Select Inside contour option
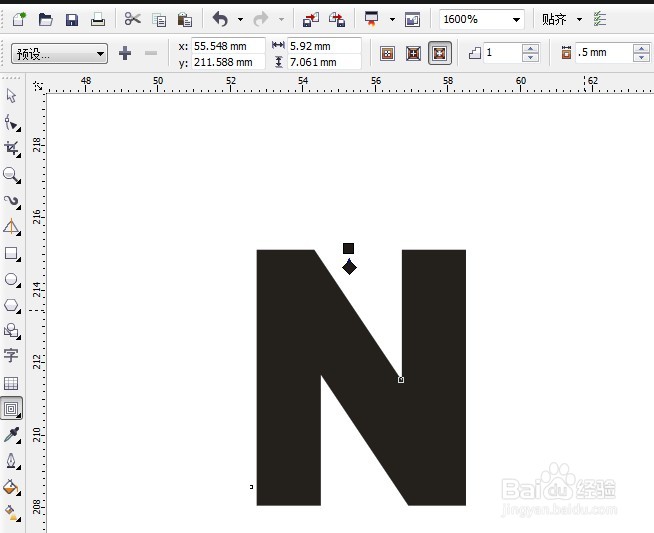Viewport: 654px width, 533px height. pyautogui.click(x=413, y=53)
